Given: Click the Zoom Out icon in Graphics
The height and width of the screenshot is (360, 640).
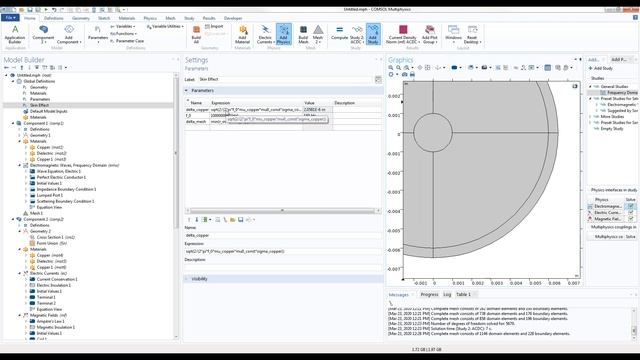Looking at the screenshot, I should click(x=398, y=68).
